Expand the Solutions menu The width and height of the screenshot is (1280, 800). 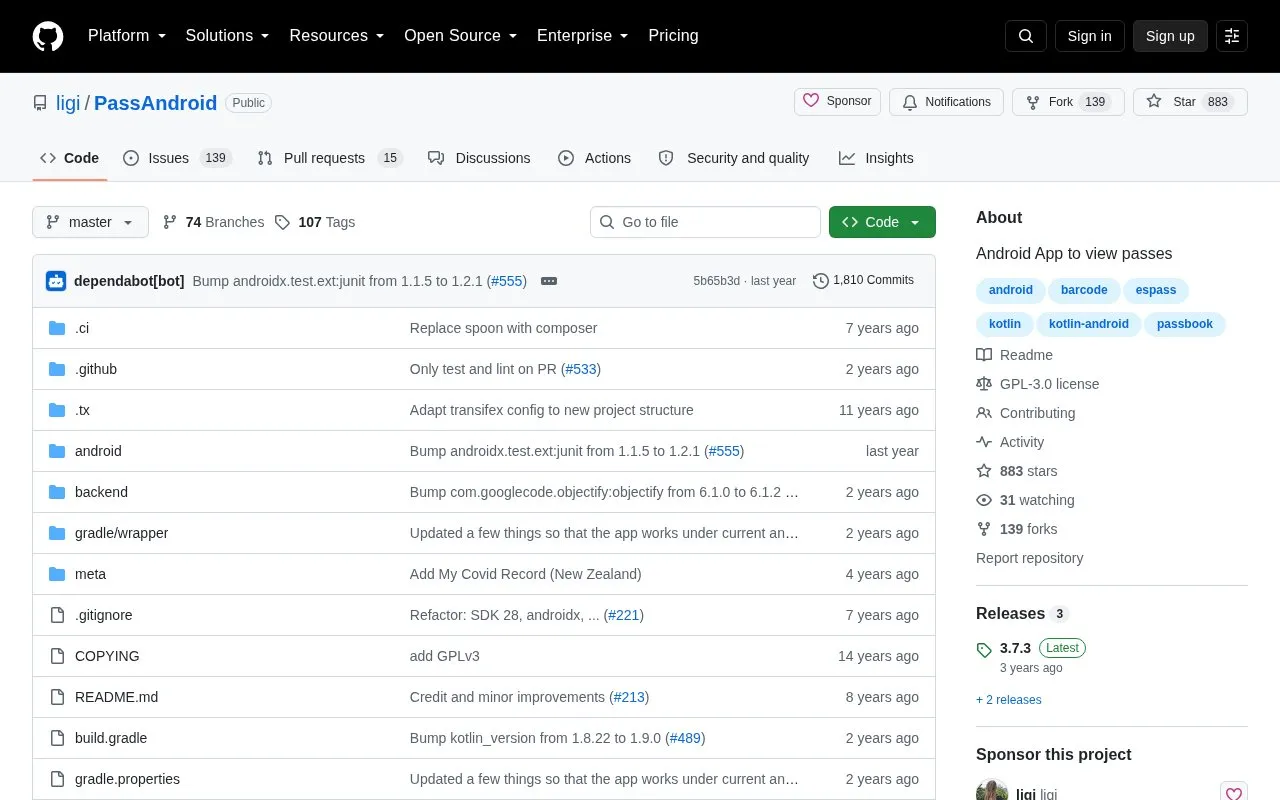click(x=228, y=36)
